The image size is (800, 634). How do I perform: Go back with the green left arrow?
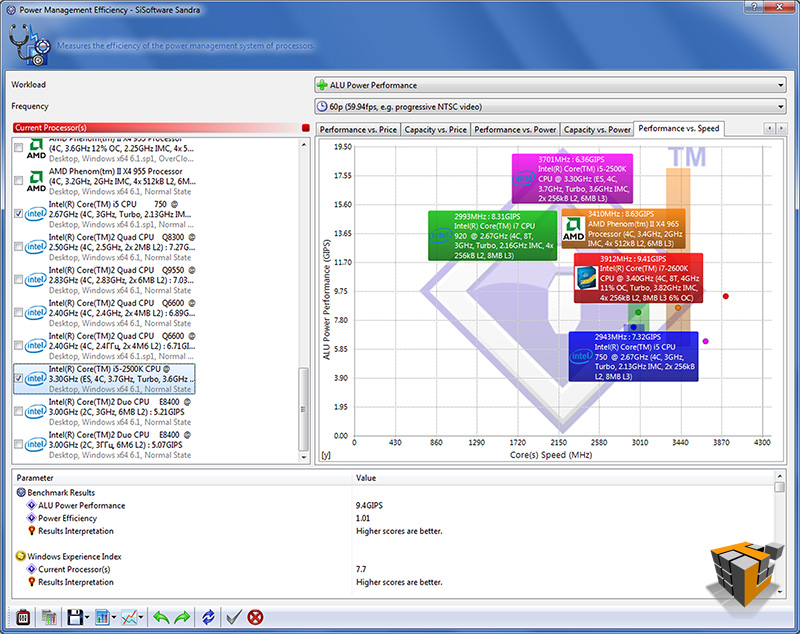point(161,618)
